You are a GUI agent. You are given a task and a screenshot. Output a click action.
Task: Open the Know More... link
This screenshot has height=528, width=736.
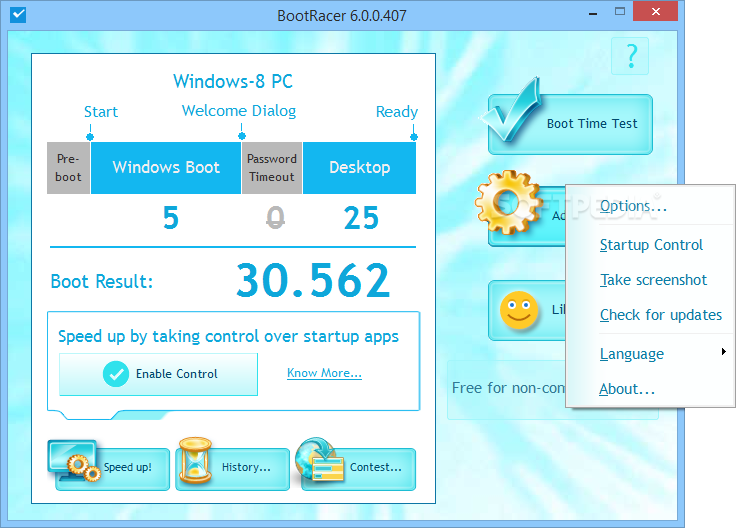(x=324, y=373)
